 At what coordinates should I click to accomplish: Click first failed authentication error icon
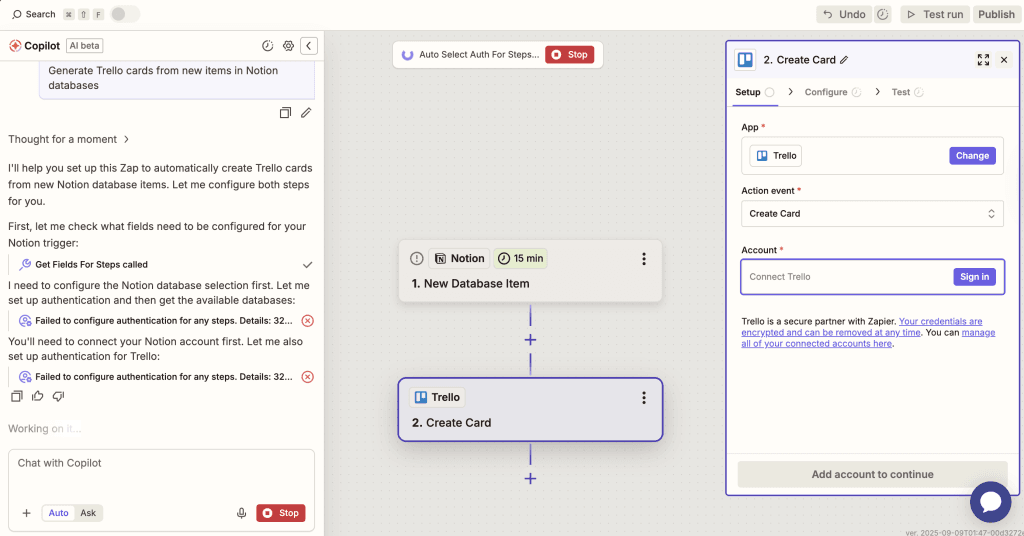click(x=308, y=321)
